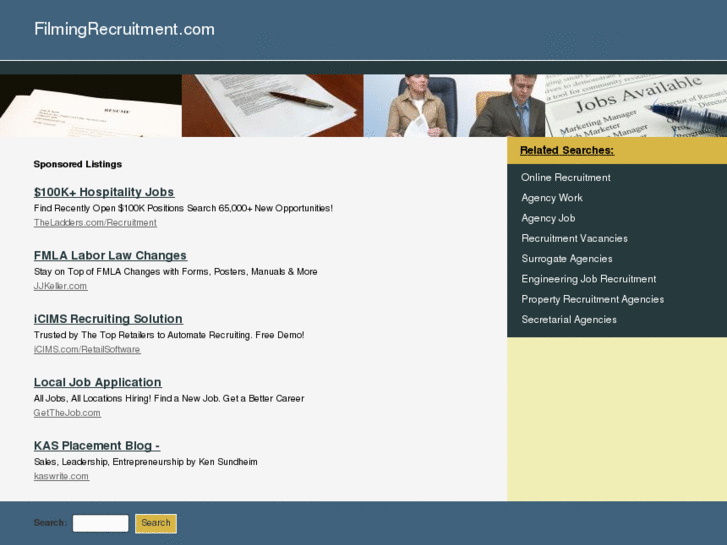Screen dimensions: 727x545
Task: Click the interview people banner image
Action: (454, 106)
